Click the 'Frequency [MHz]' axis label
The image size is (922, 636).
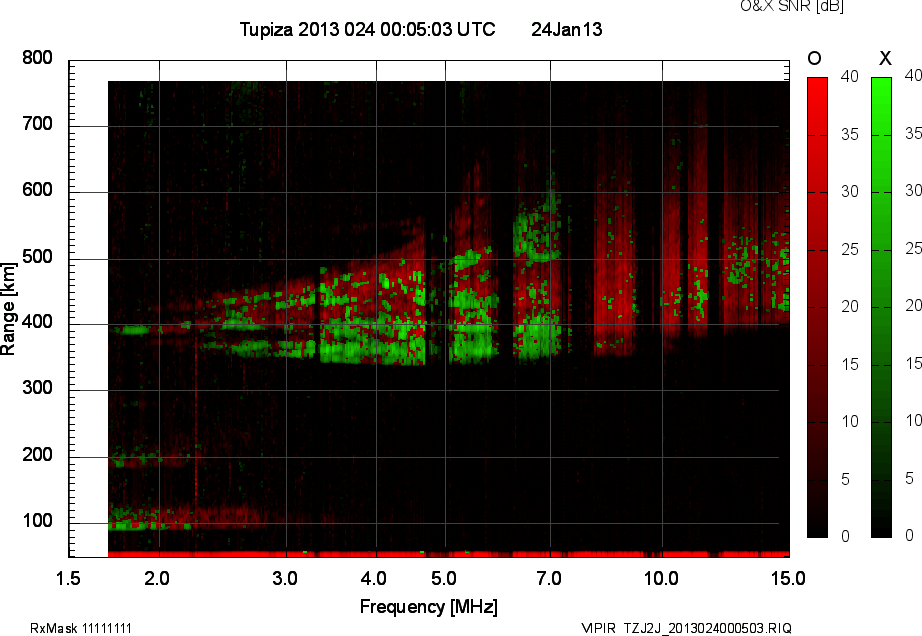click(x=429, y=607)
